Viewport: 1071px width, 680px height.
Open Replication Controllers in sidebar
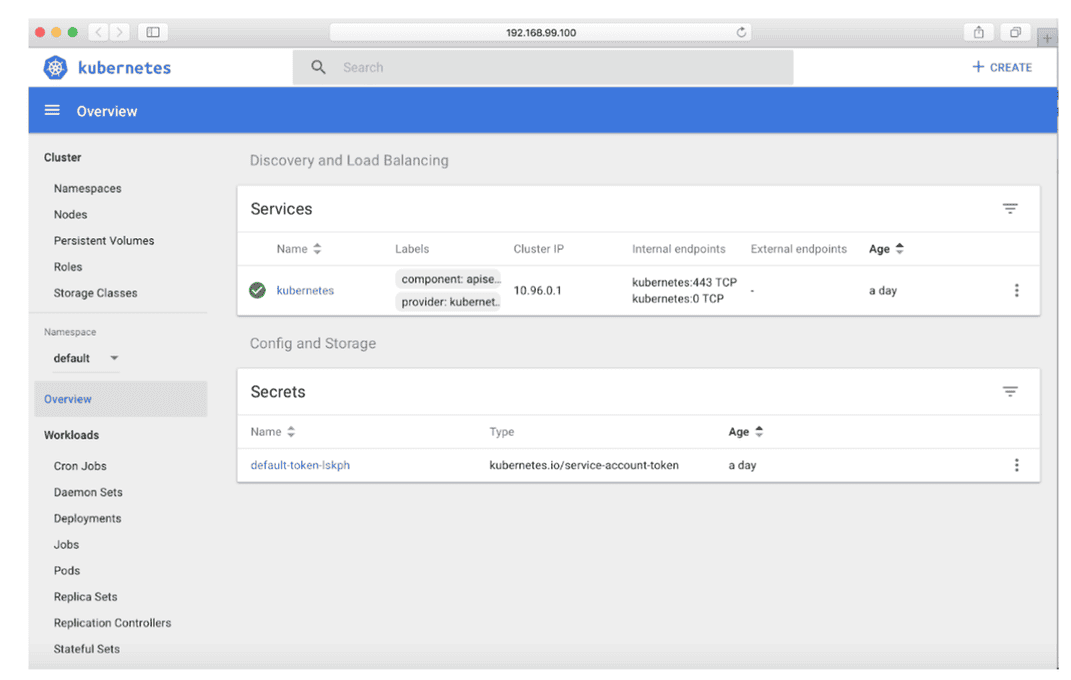113,623
